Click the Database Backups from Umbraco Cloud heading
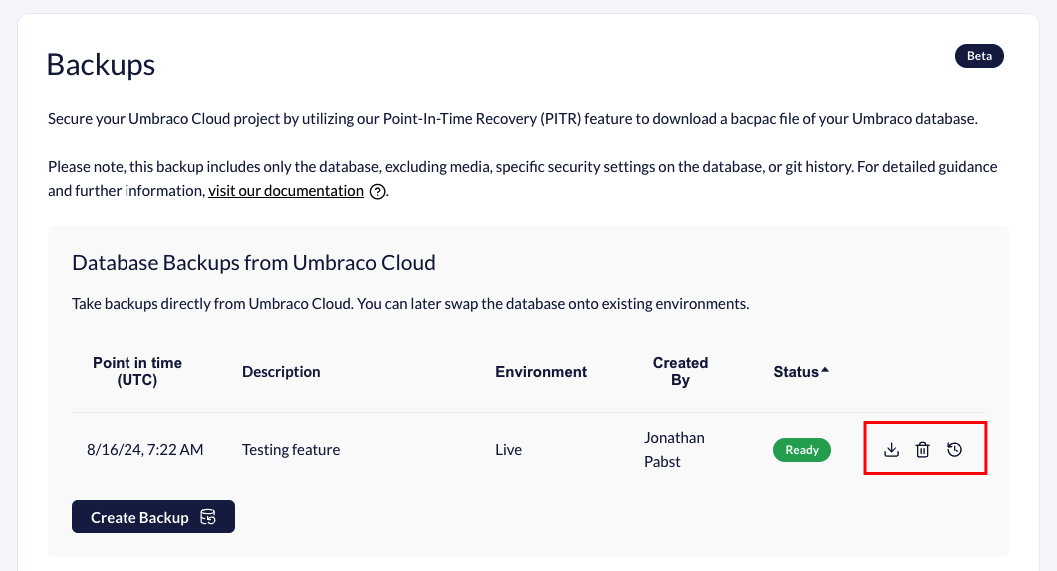1057x571 pixels. pyautogui.click(x=253, y=262)
